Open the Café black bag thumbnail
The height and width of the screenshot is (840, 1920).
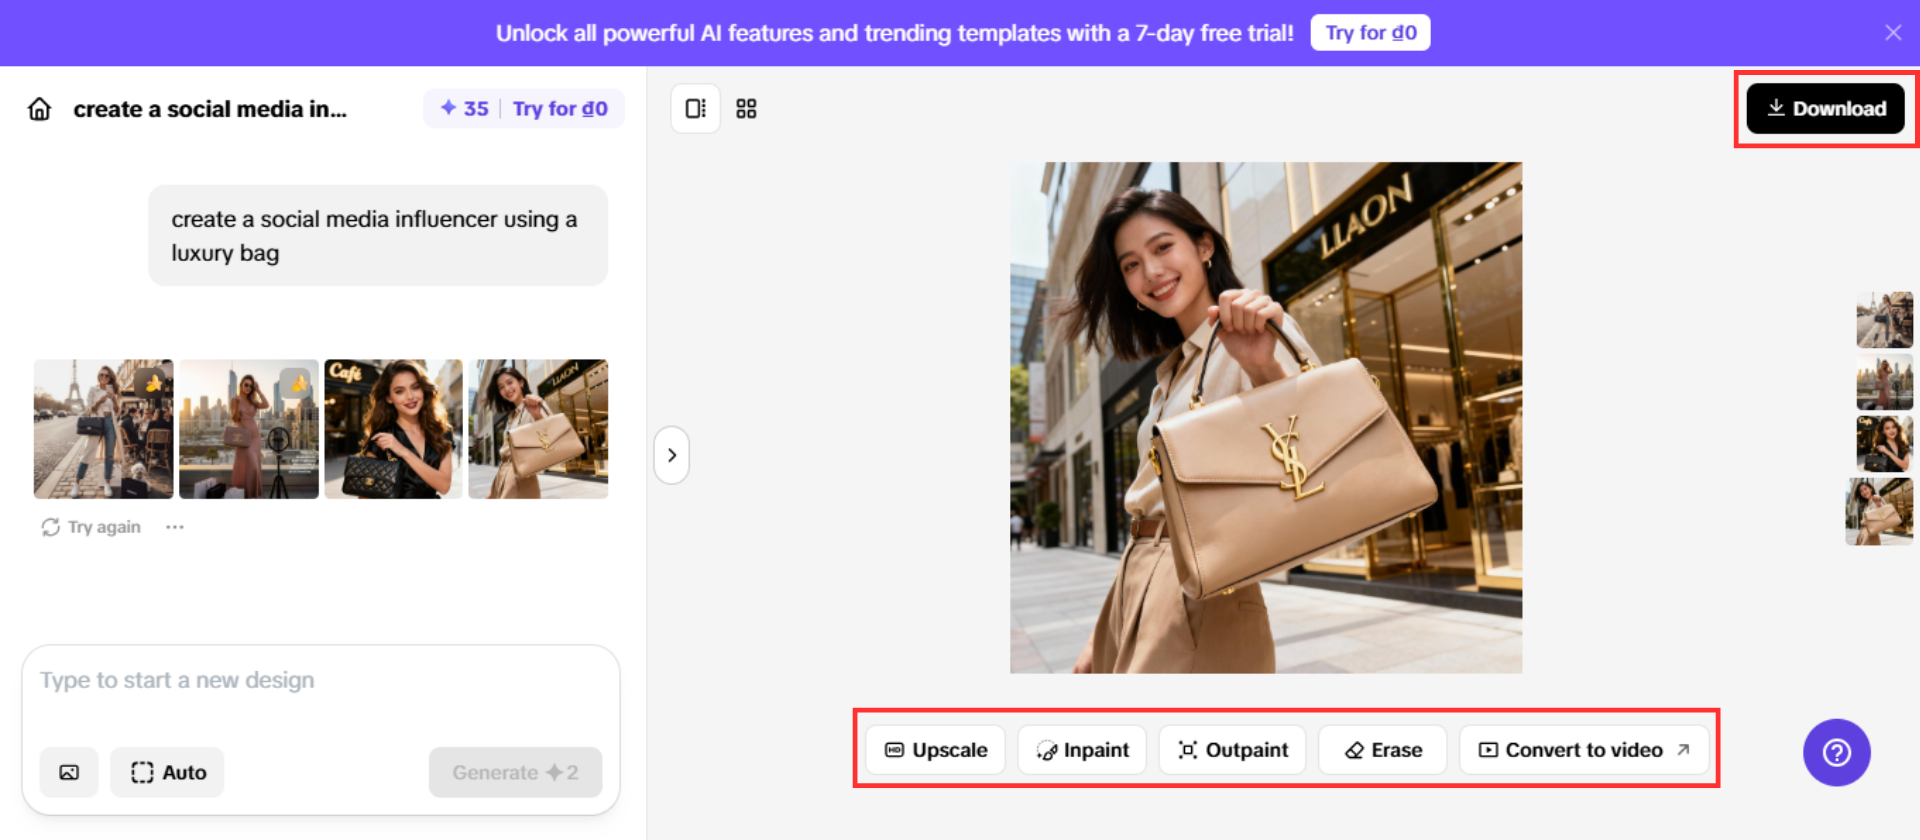394,429
